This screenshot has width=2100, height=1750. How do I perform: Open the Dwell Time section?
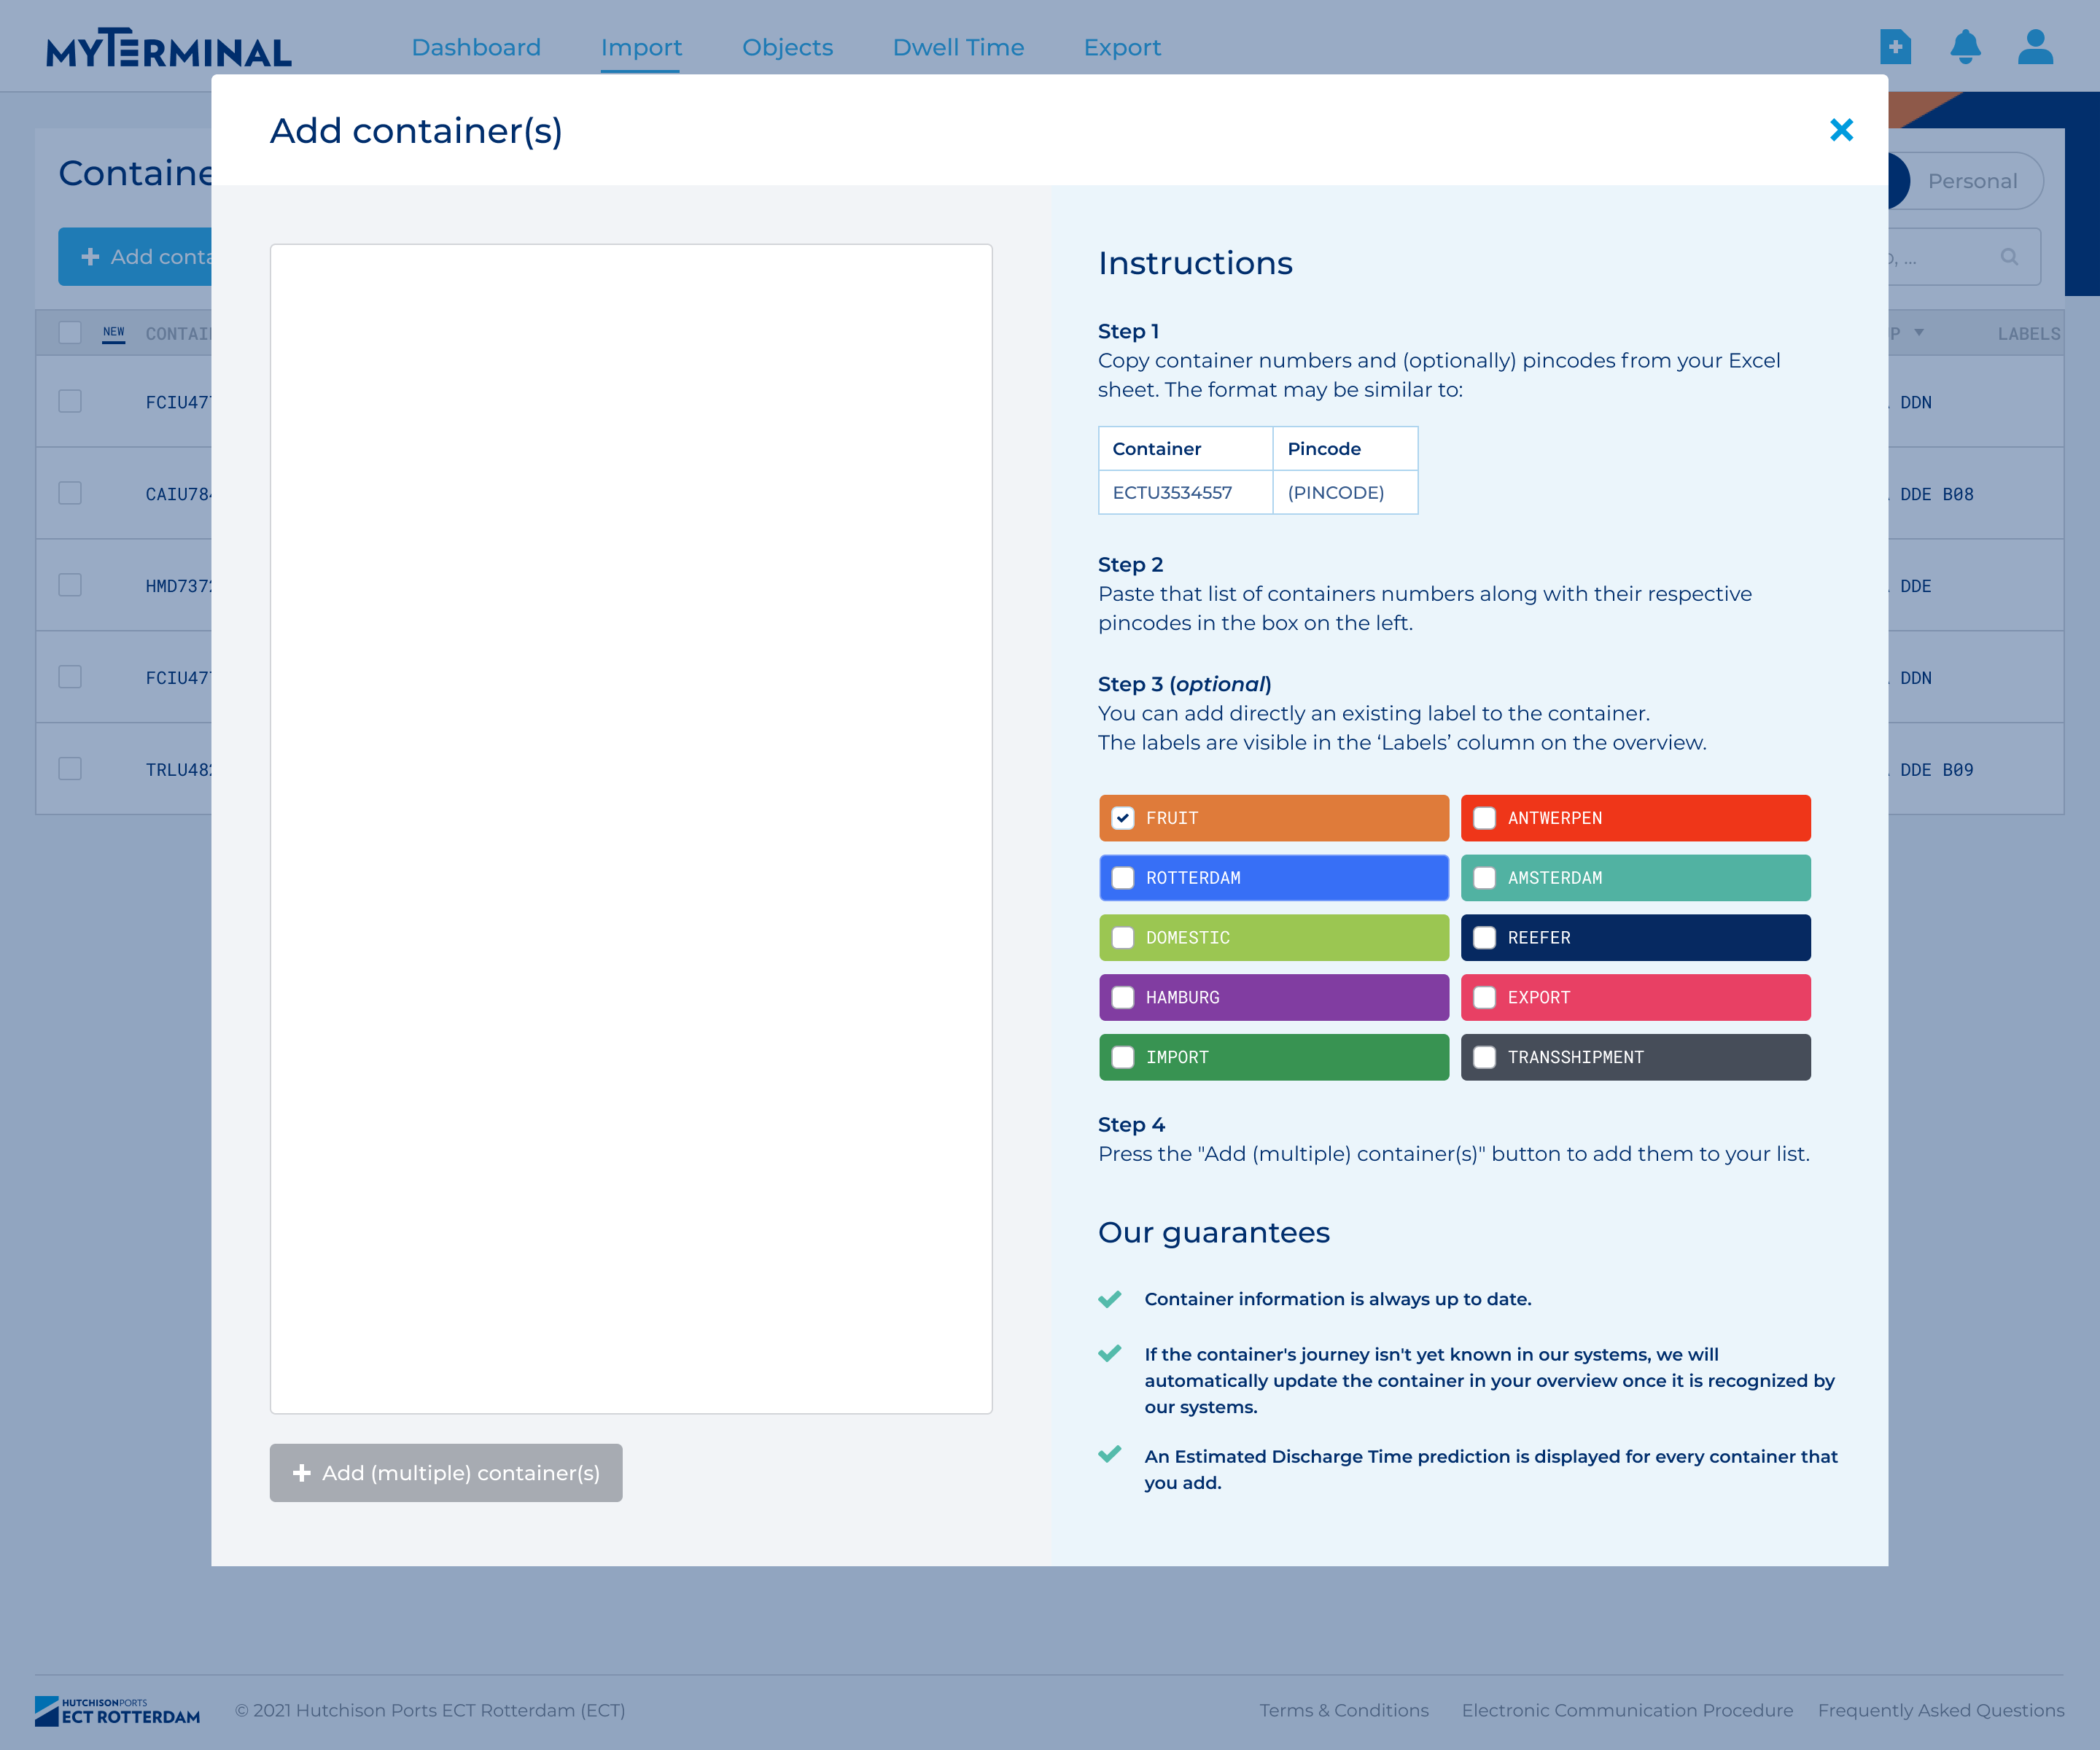pyautogui.click(x=958, y=47)
